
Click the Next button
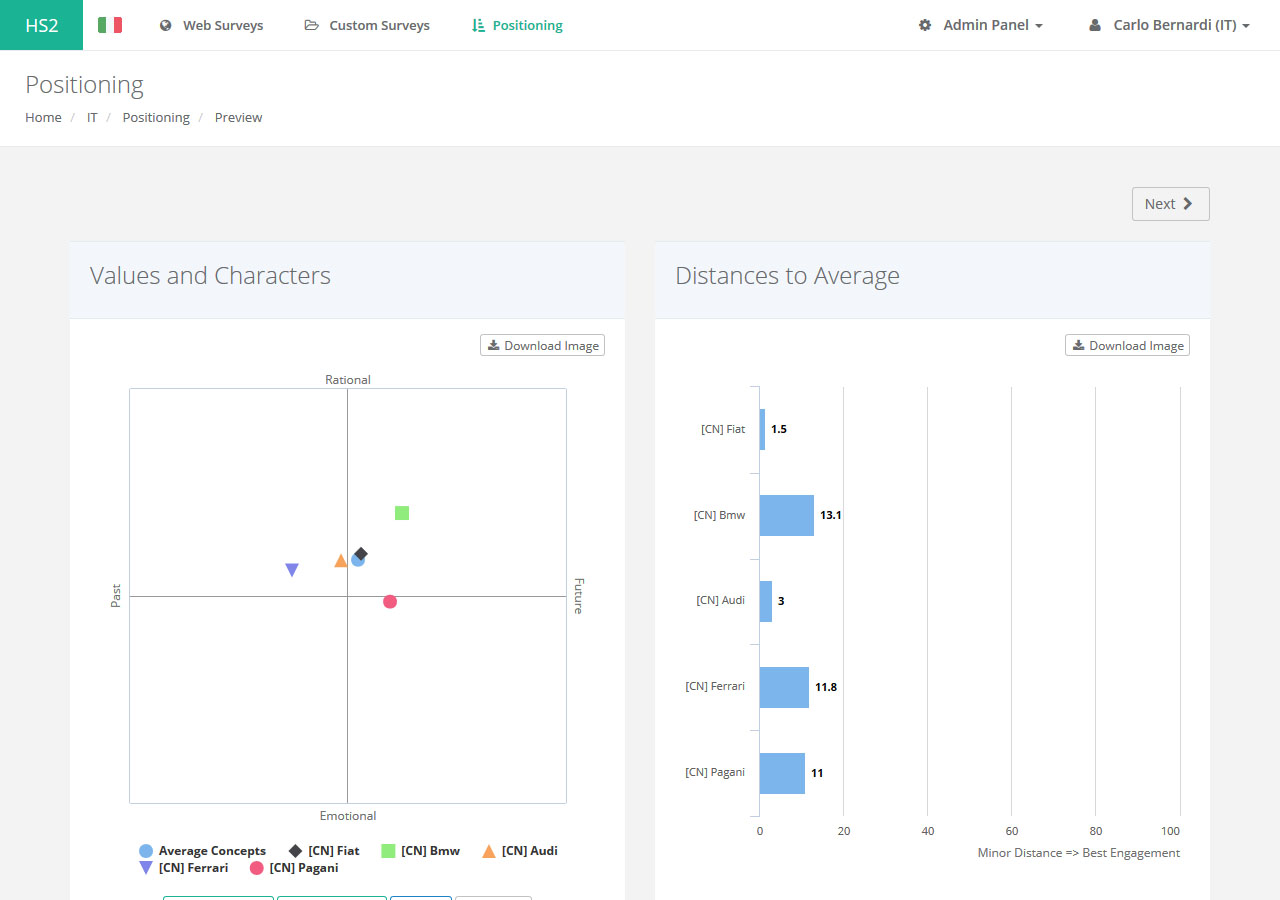1170,204
